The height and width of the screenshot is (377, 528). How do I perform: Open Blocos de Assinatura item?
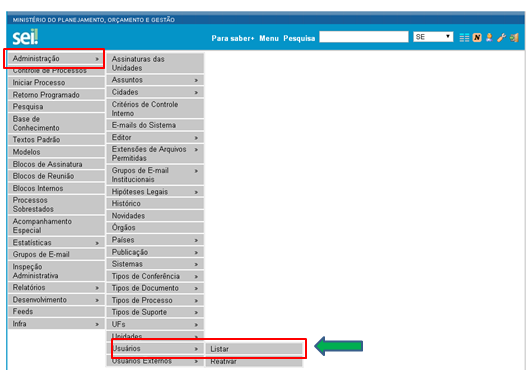pos(56,164)
